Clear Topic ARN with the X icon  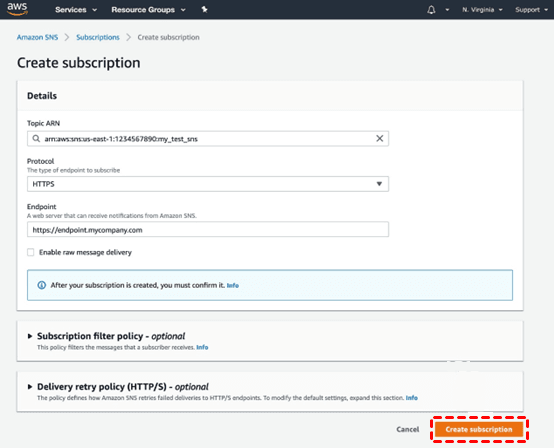coord(379,138)
